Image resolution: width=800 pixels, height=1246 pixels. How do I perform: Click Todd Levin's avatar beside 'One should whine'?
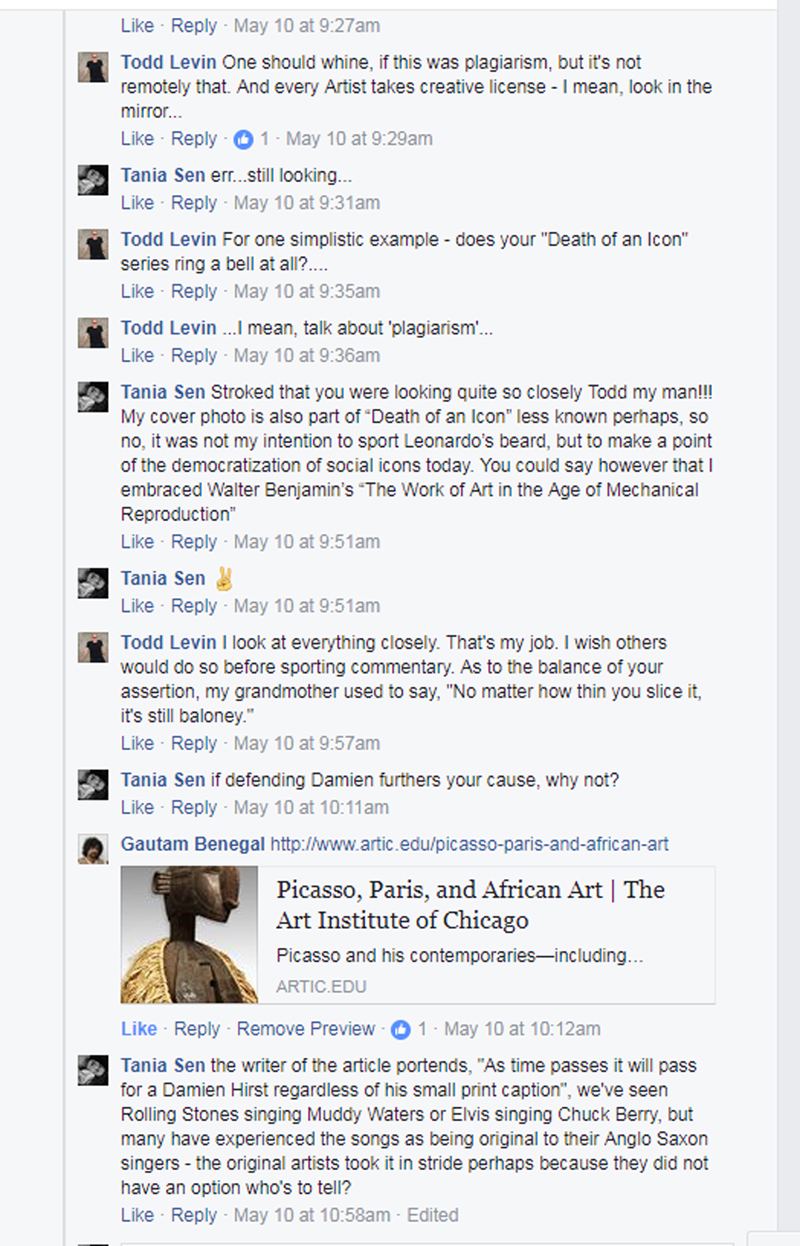tap(93, 68)
